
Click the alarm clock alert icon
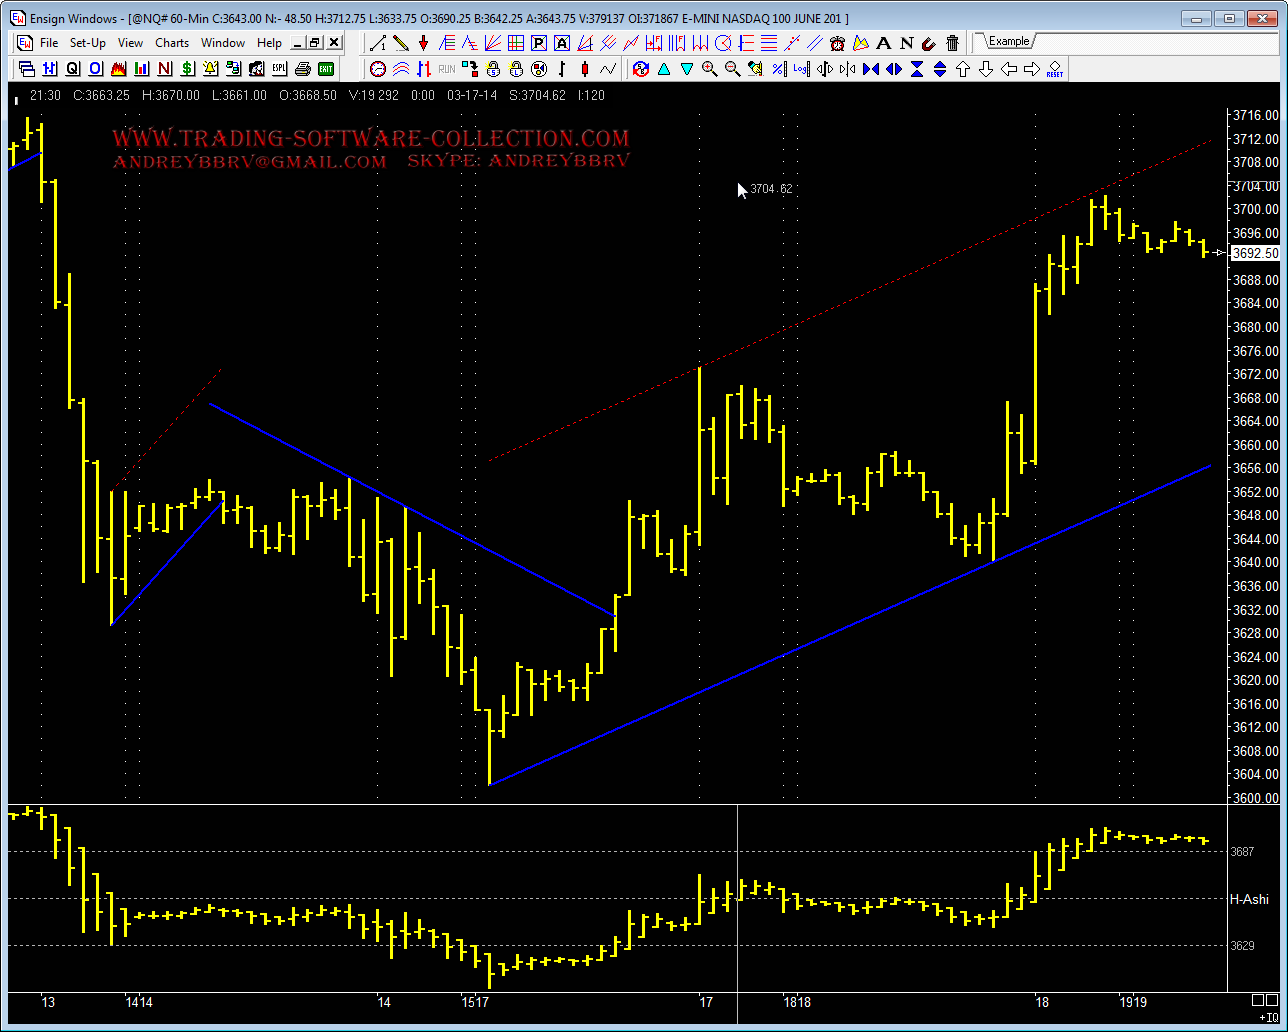tap(837, 43)
